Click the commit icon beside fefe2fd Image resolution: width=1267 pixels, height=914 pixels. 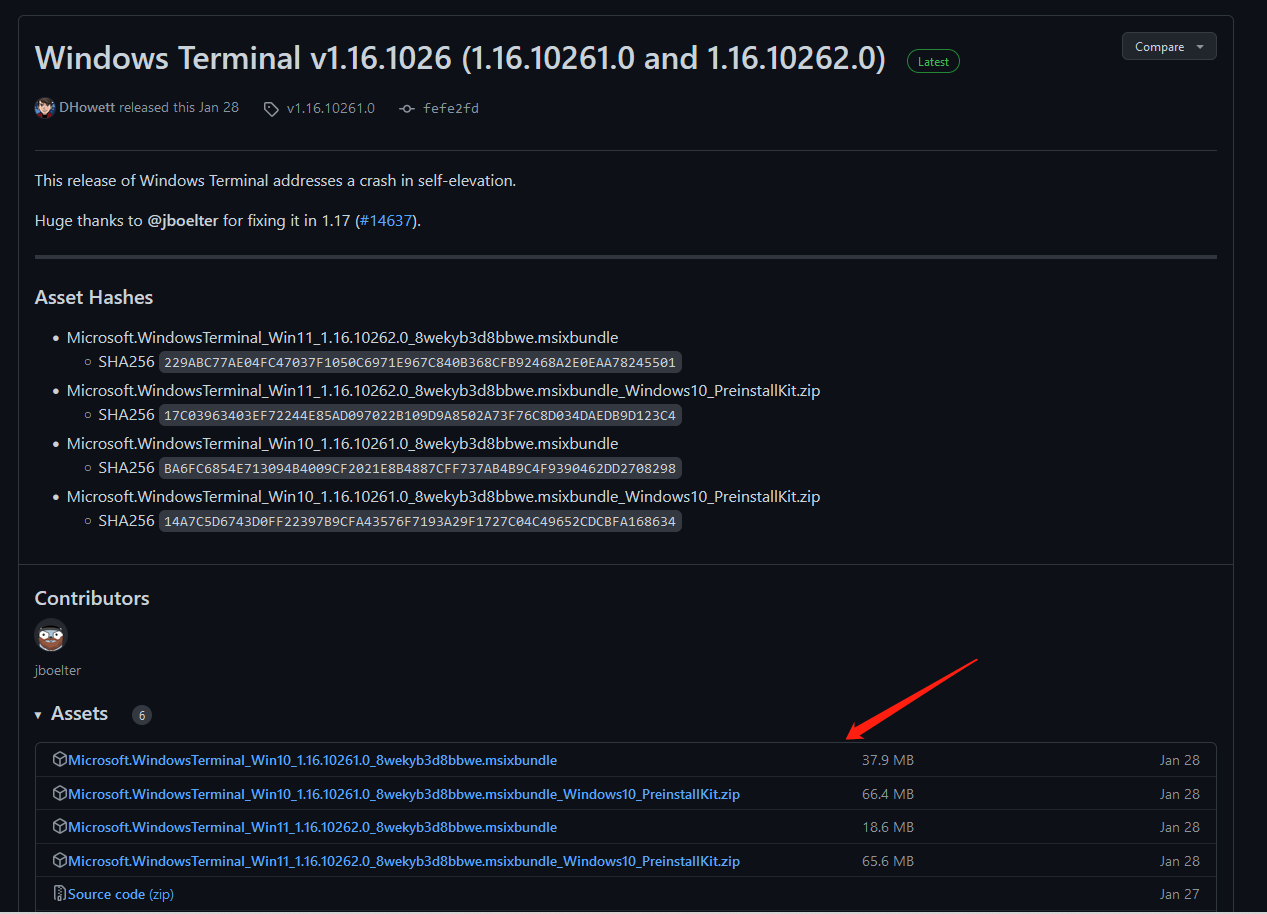[x=407, y=108]
